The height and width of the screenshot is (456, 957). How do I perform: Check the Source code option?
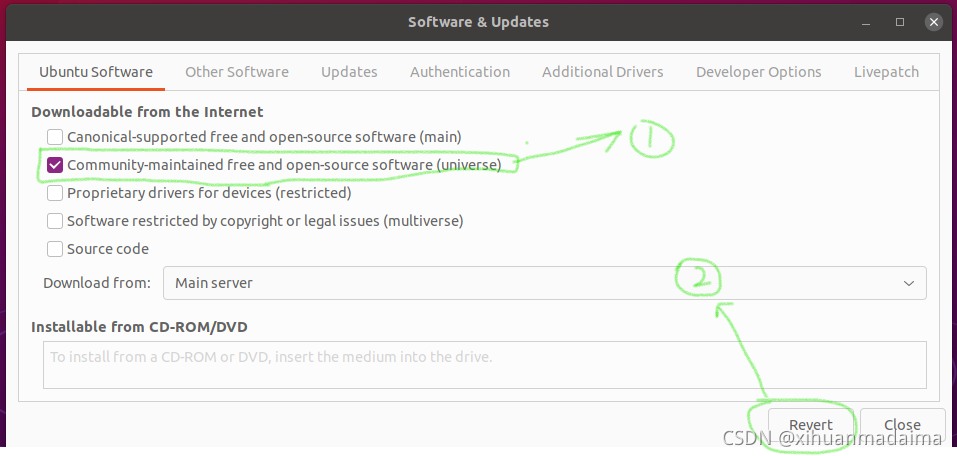[x=55, y=249]
